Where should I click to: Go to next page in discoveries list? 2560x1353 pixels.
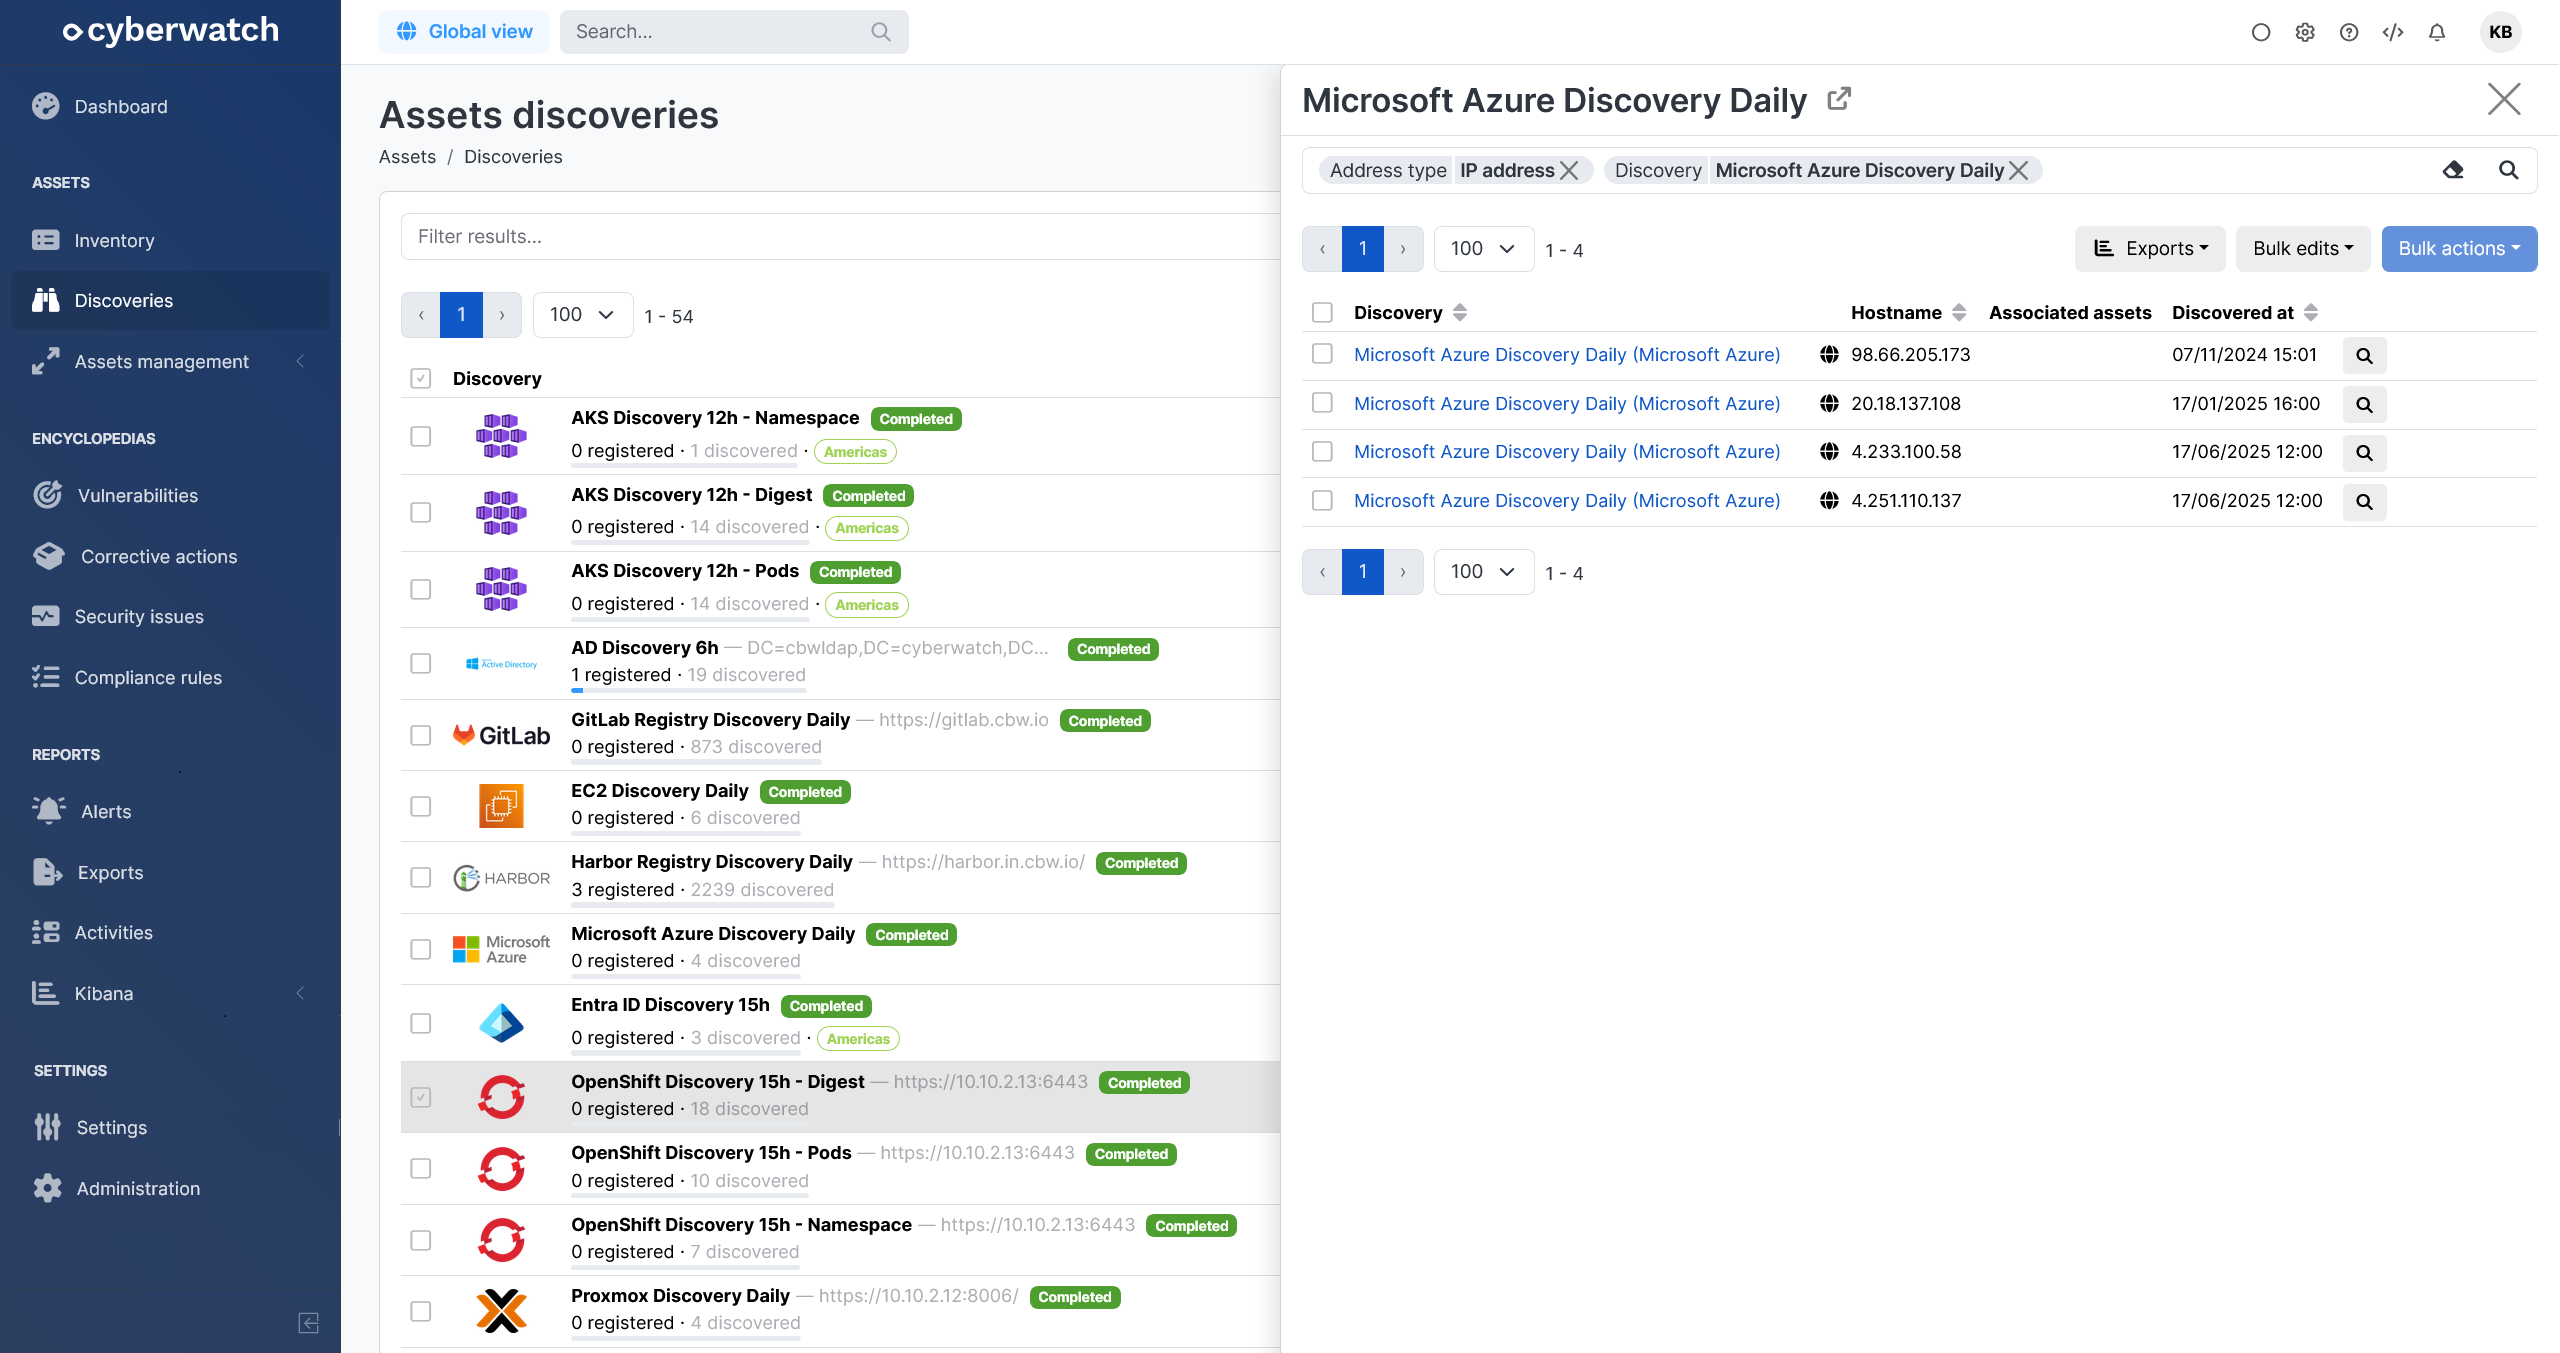(502, 315)
